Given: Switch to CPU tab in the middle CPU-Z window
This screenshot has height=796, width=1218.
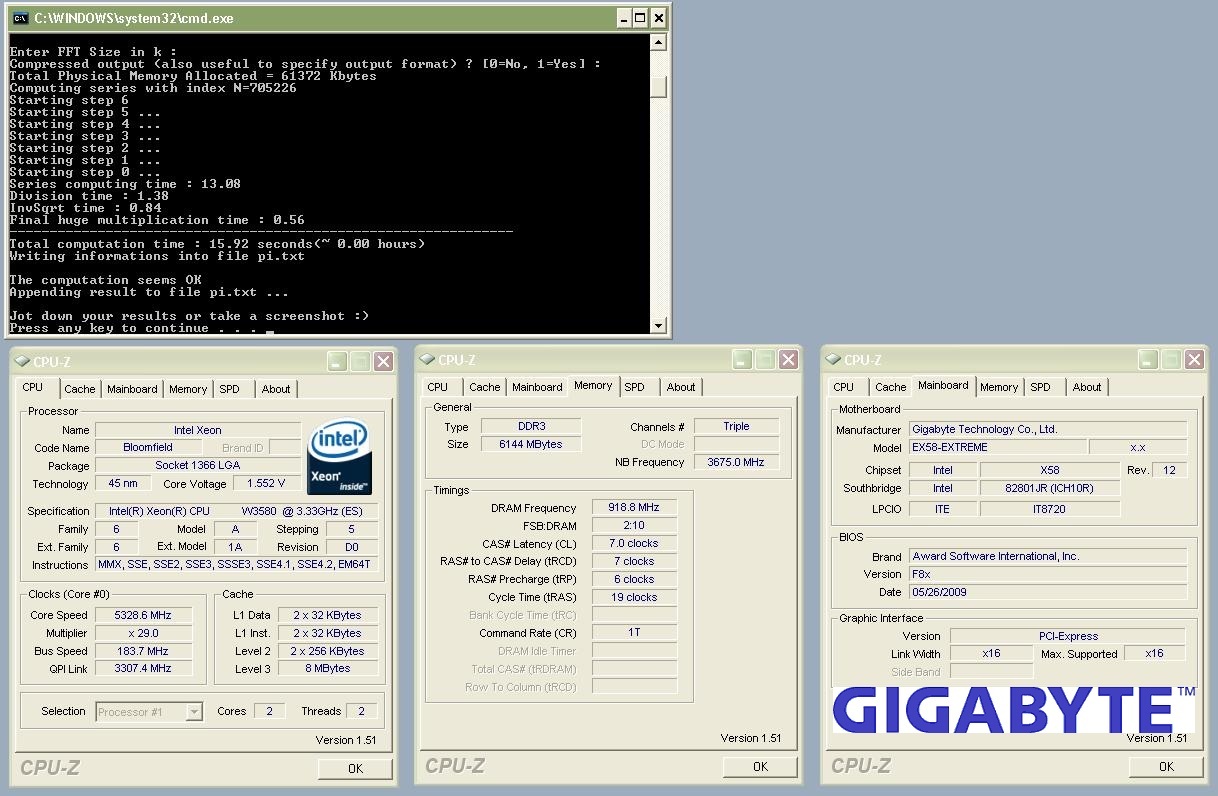Looking at the screenshot, I should click(438, 387).
